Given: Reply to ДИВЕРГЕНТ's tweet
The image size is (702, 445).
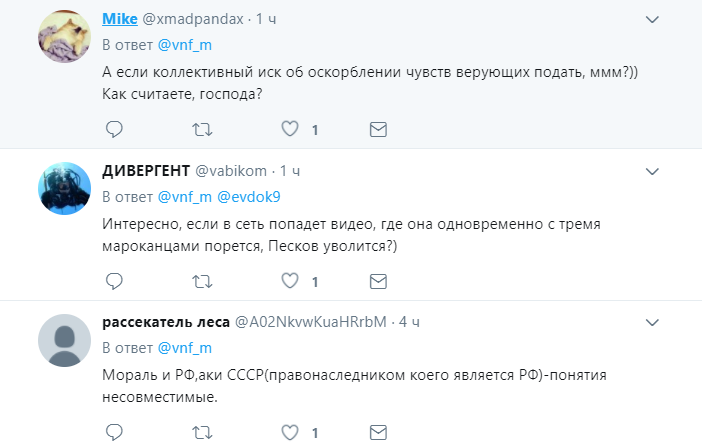Looking at the screenshot, I should [114, 282].
